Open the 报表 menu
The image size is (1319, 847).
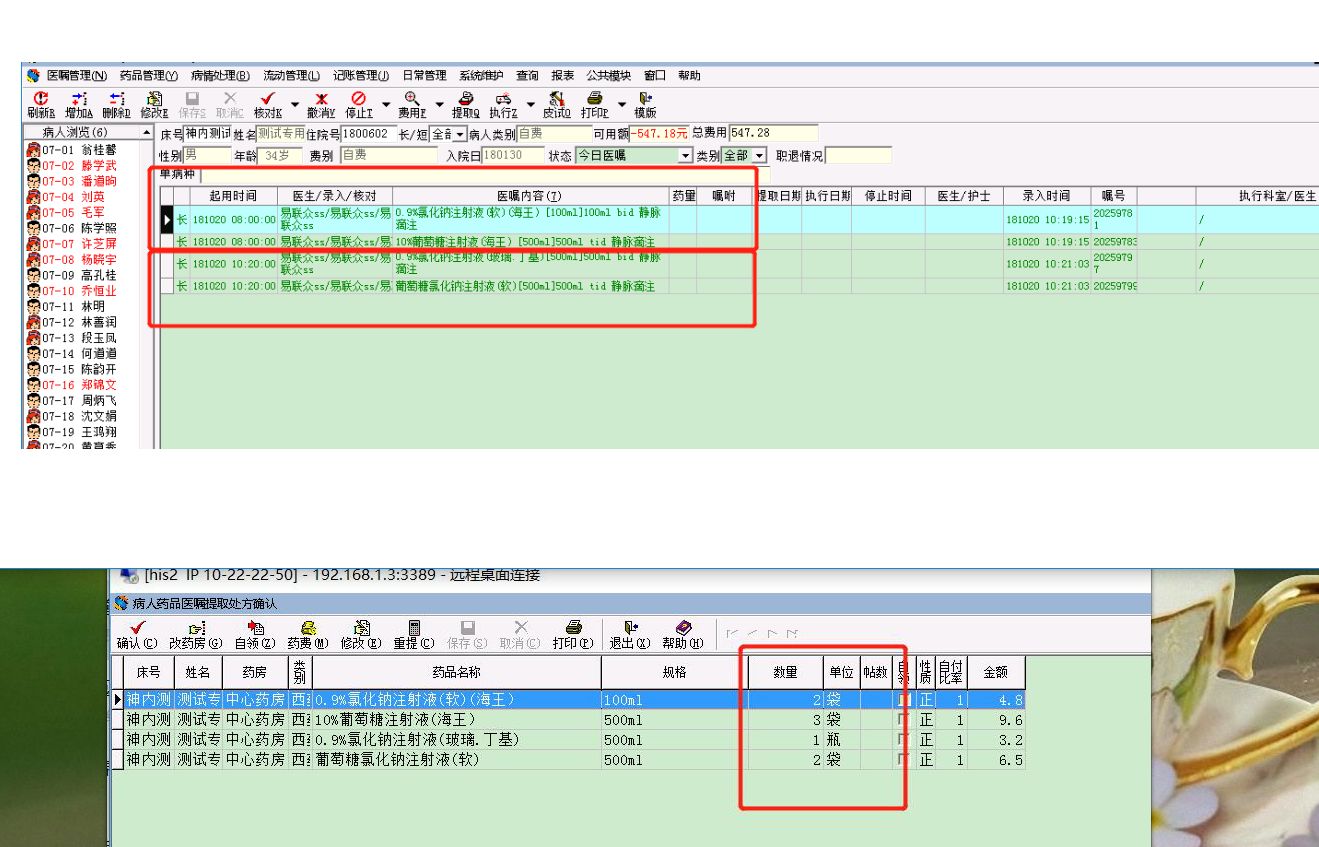pos(563,76)
